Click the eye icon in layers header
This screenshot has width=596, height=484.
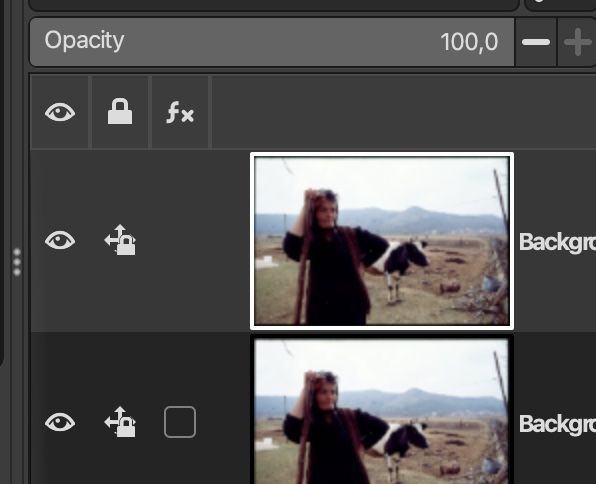click(x=60, y=113)
